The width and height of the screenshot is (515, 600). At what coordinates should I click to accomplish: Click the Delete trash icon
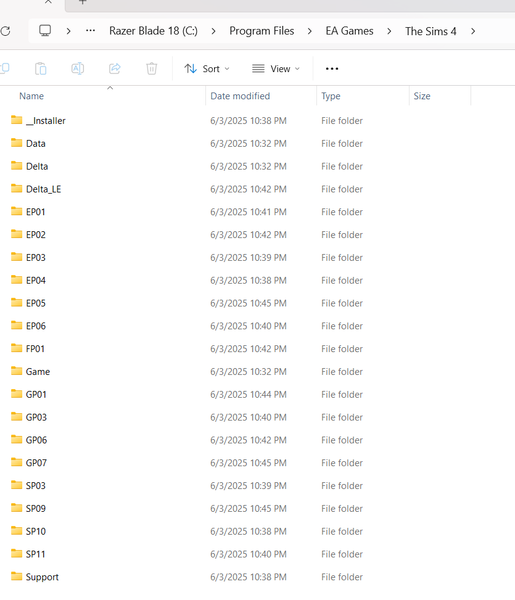pyautogui.click(x=152, y=68)
